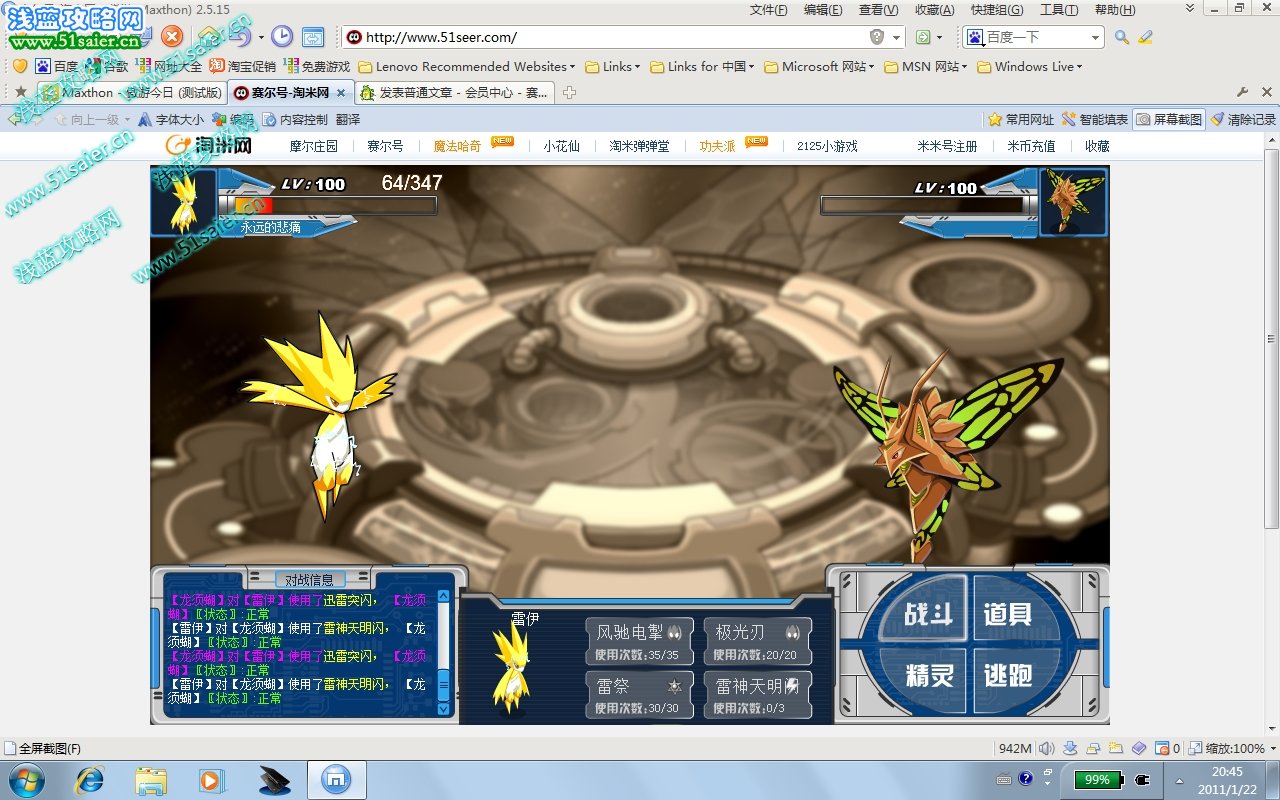Screen dimensions: 1280x800
Task: Open the 快捷组(G) menu
Action: pos(997,10)
